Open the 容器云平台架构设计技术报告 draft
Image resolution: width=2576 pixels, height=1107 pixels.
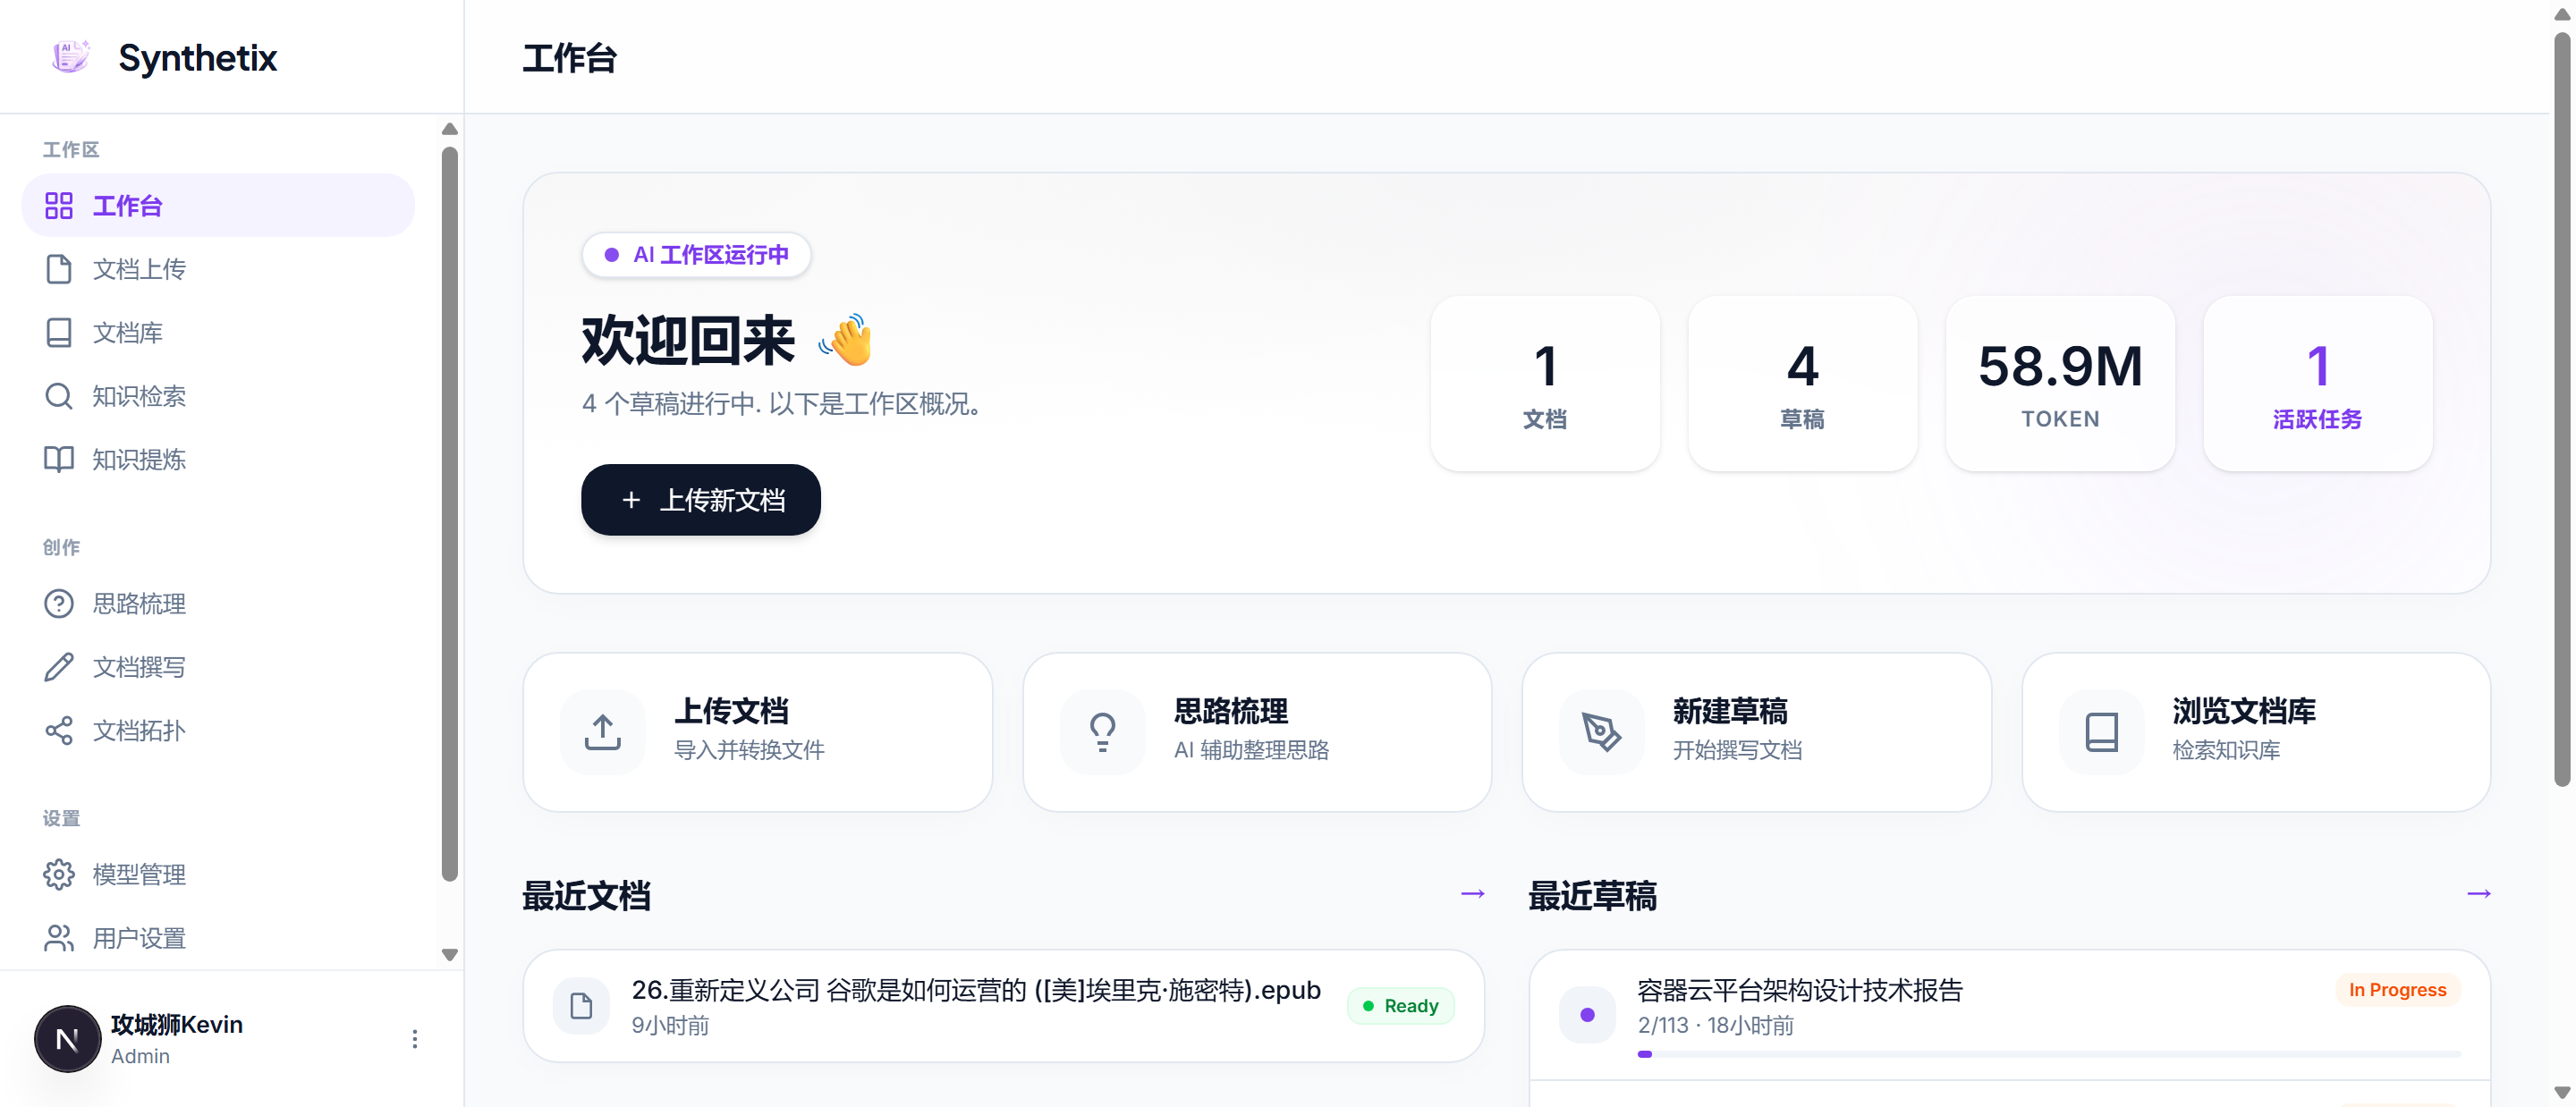click(2009, 1015)
